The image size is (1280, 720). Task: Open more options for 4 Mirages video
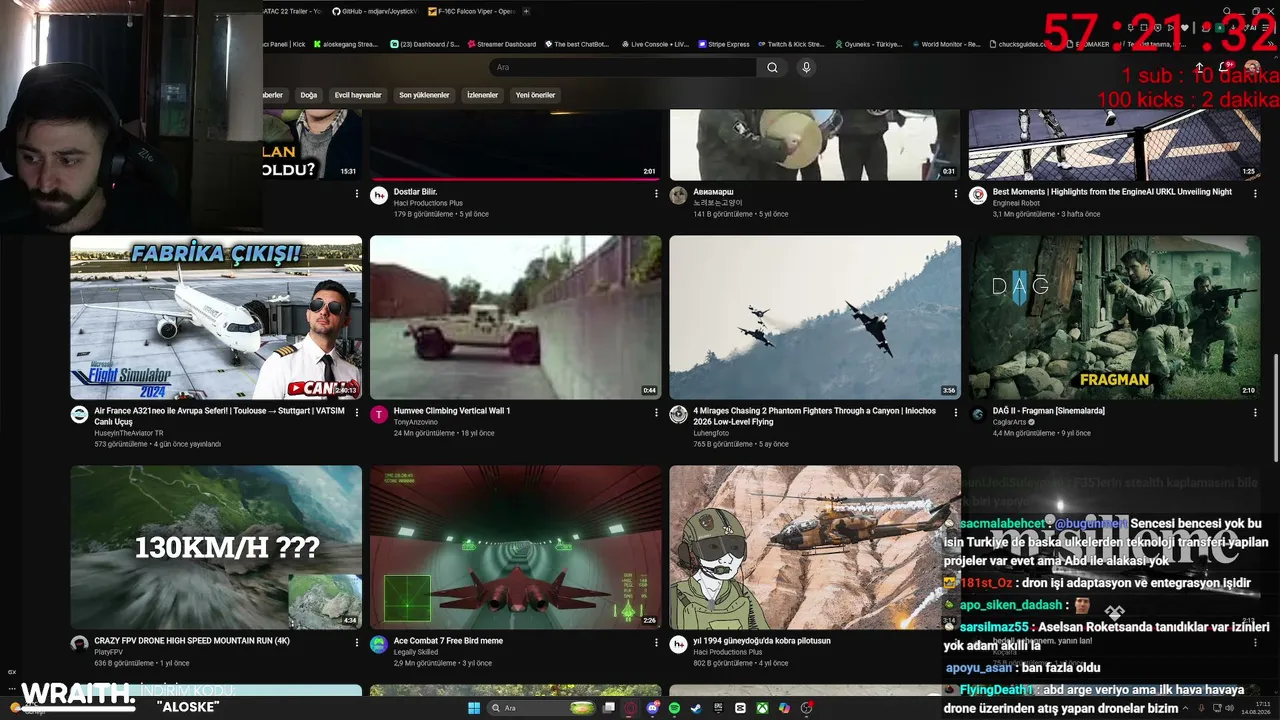956,412
